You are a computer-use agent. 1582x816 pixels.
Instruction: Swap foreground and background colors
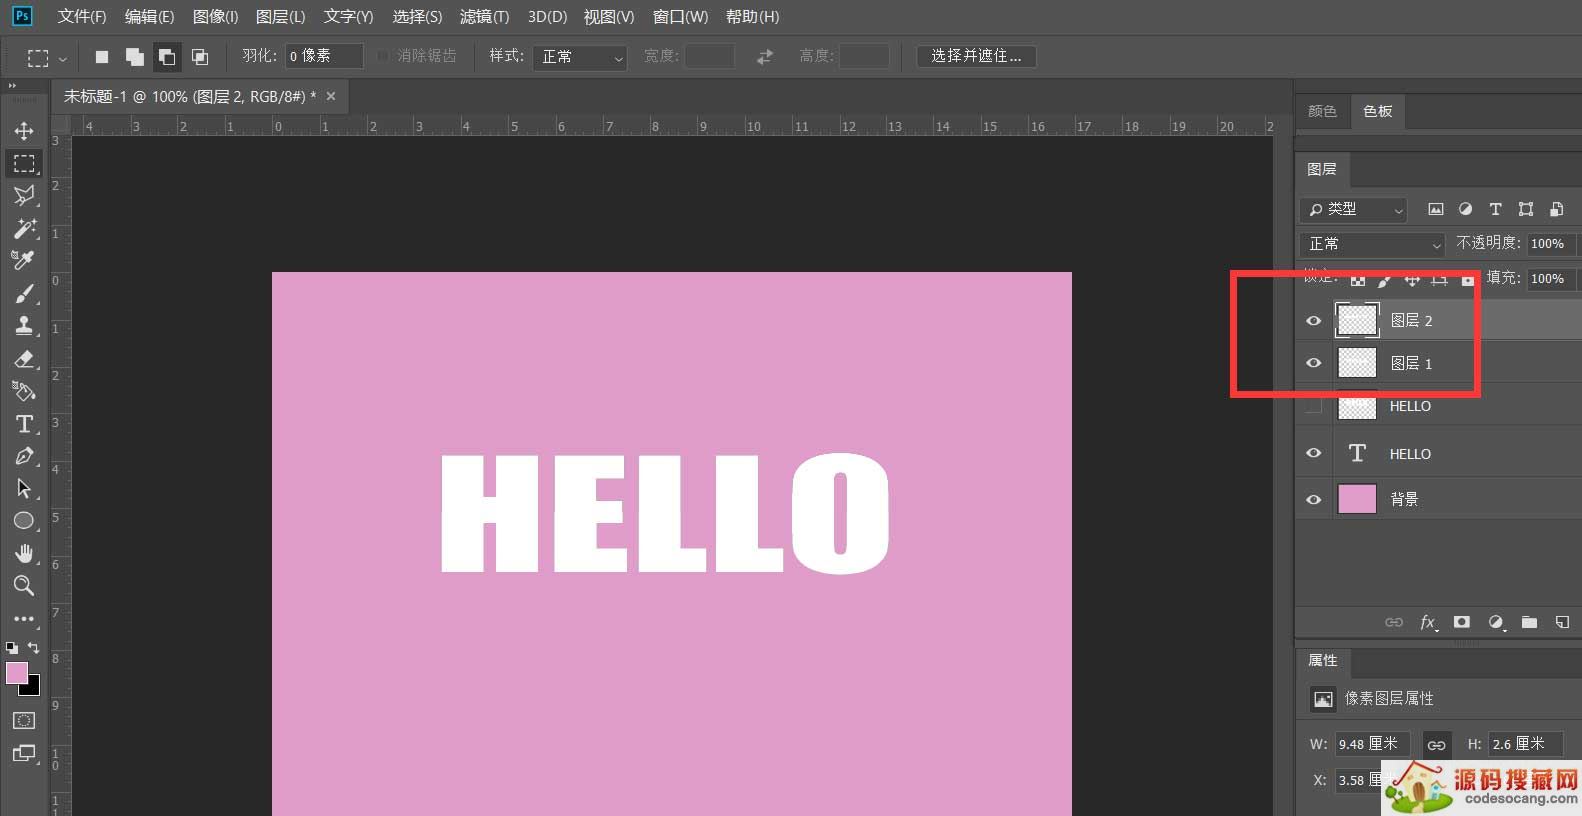(34, 648)
